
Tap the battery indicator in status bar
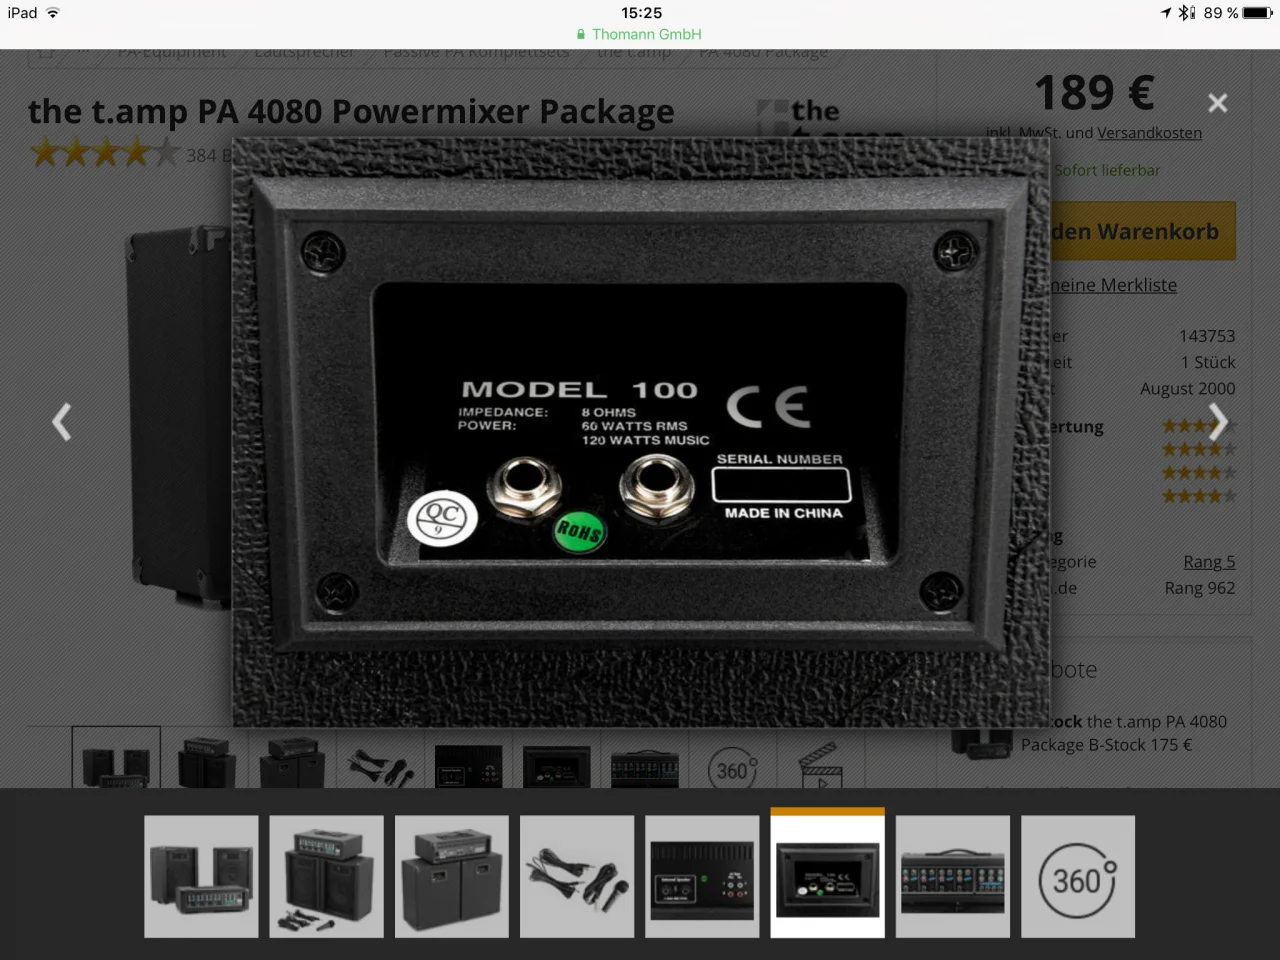1257,13
